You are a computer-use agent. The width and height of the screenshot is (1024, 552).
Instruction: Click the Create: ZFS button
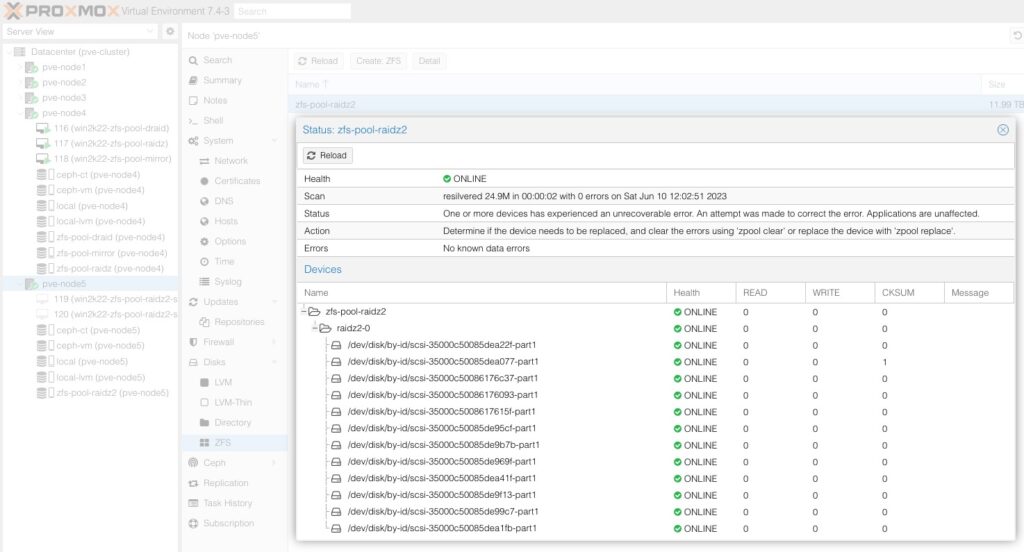pos(379,61)
